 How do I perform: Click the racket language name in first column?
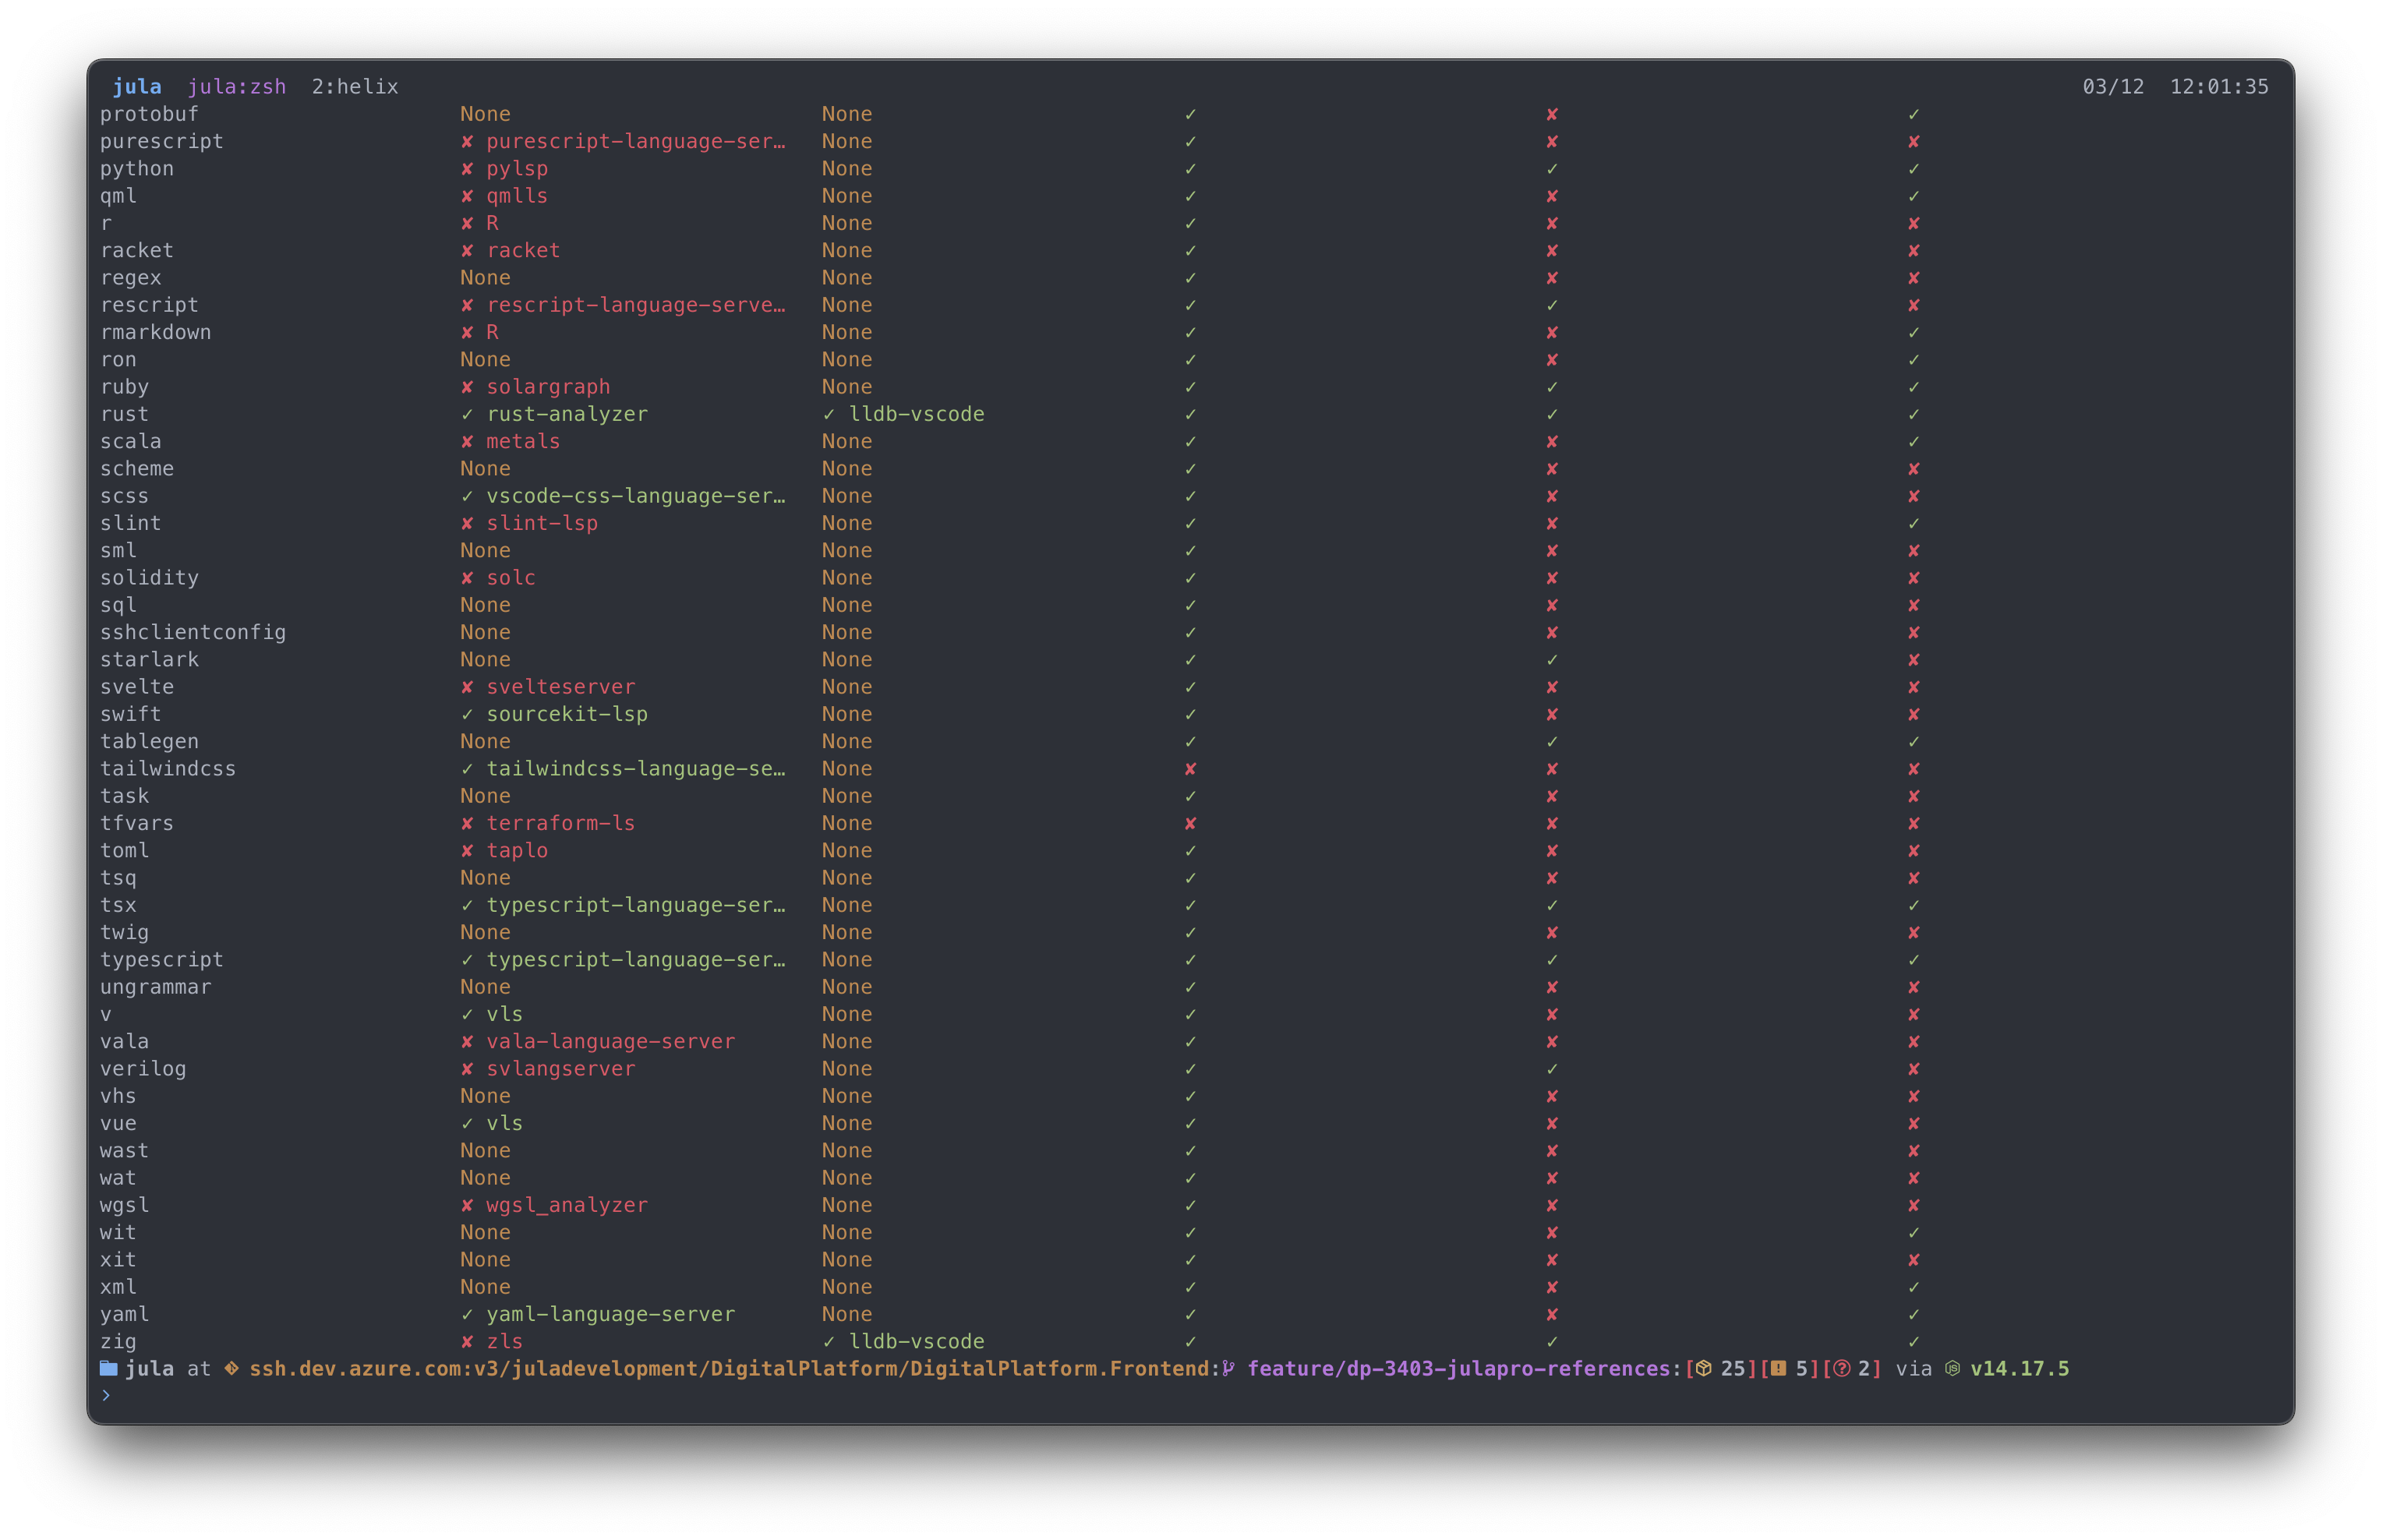click(137, 251)
